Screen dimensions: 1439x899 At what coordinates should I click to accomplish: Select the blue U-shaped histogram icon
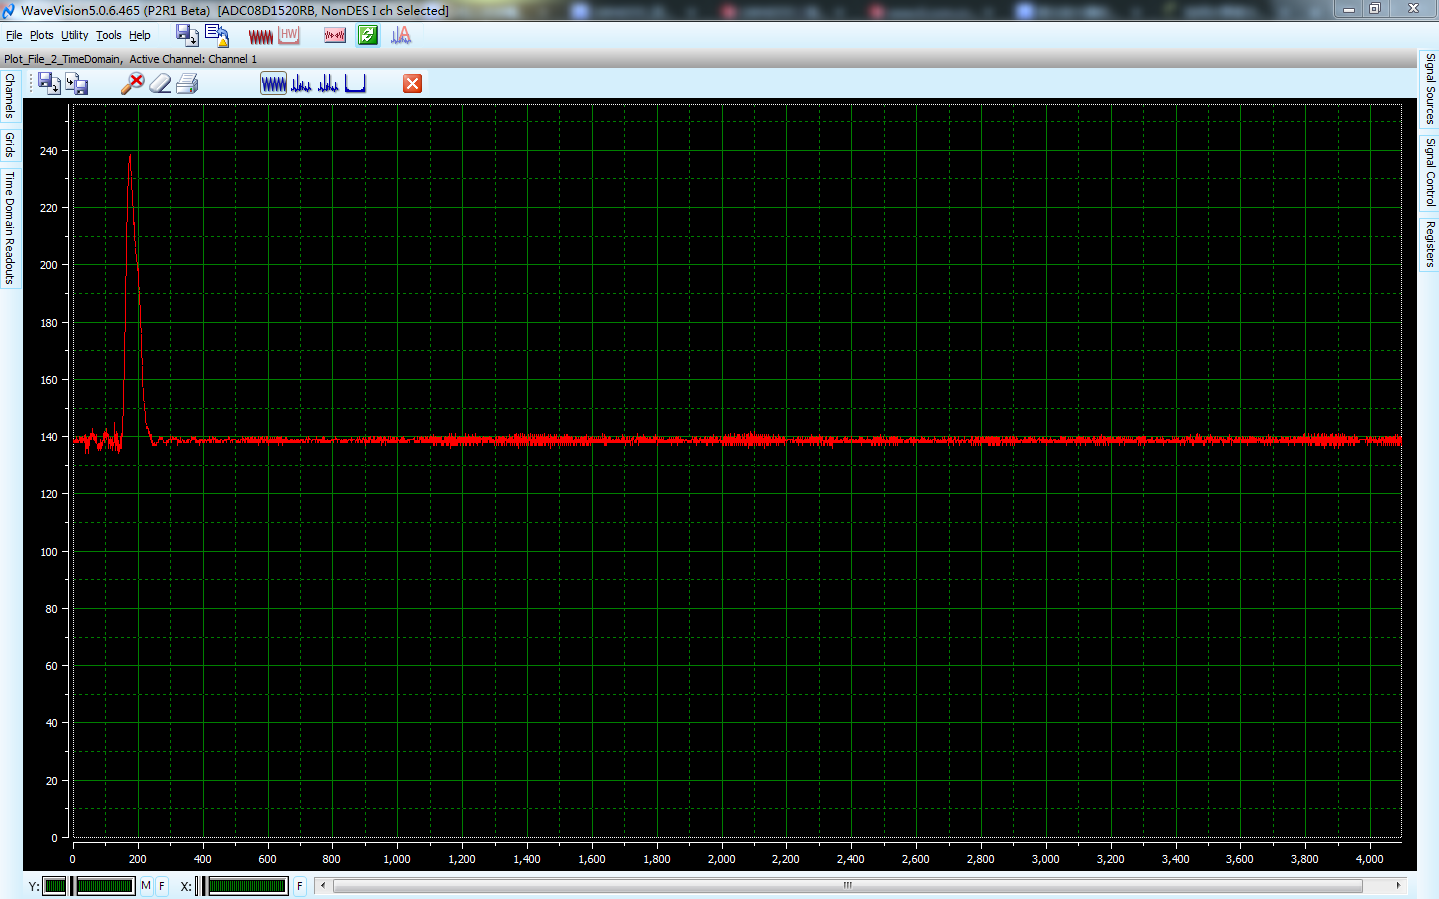pos(355,83)
